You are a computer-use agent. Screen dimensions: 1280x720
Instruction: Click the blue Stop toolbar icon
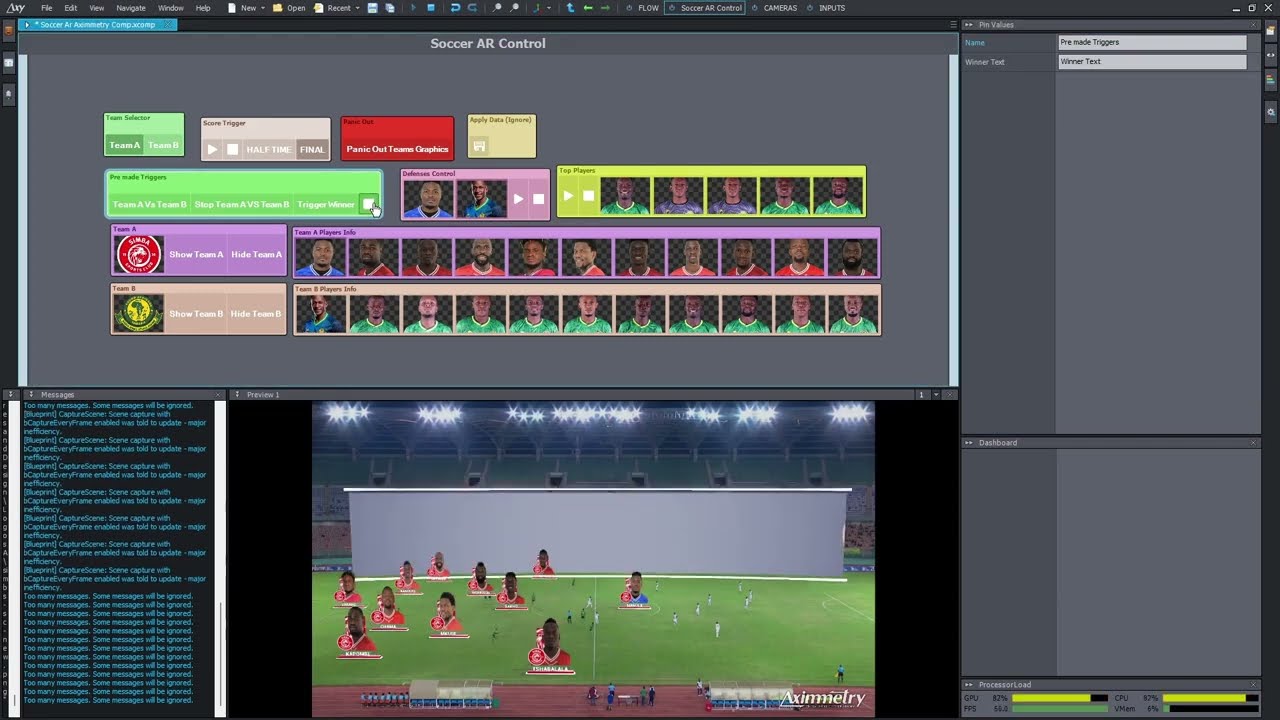pos(431,8)
